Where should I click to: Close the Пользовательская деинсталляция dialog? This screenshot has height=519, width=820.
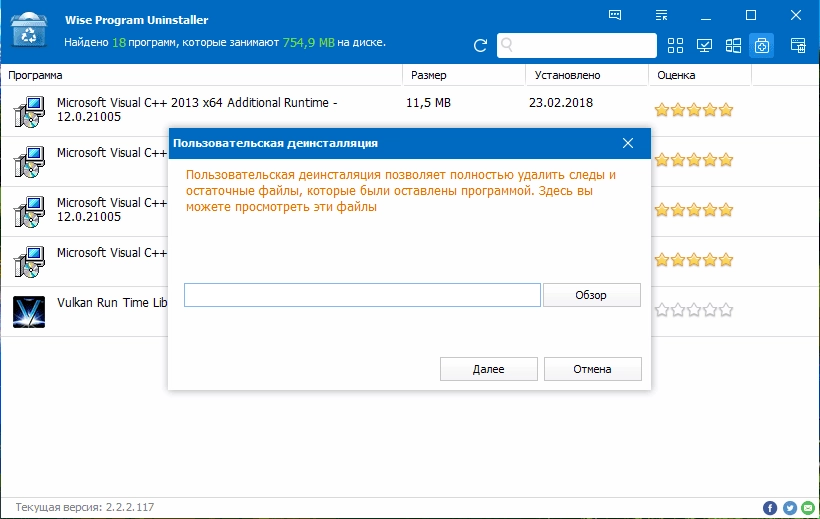628,143
